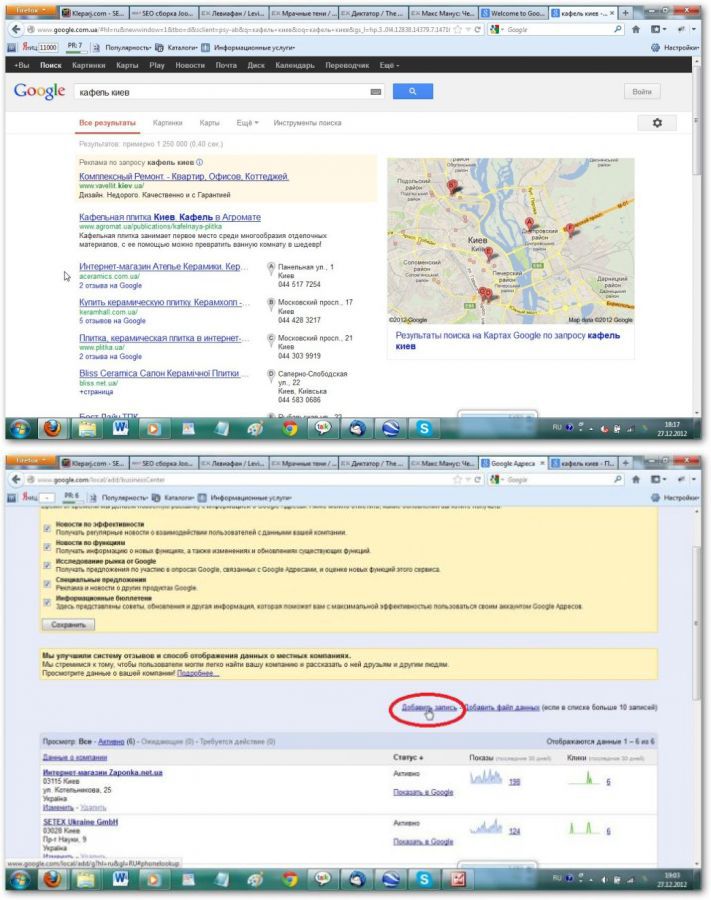This screenshot has height=900, width=711.
Task: Click Windows Start orb in bottom screenshot
Action: coord(20,879)
